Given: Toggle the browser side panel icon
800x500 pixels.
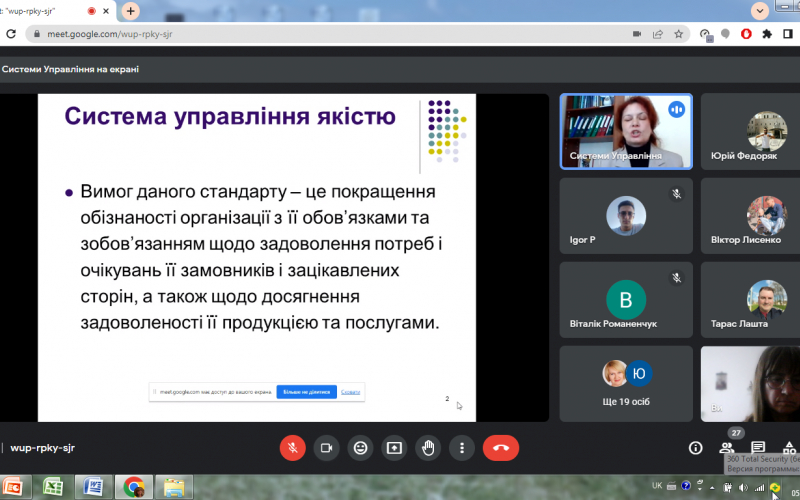Looking at the screenshot, I should pos(788,34).
